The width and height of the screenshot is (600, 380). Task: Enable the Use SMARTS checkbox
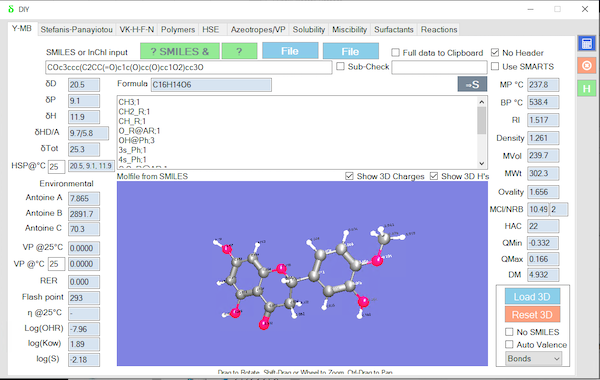point(495,66)
